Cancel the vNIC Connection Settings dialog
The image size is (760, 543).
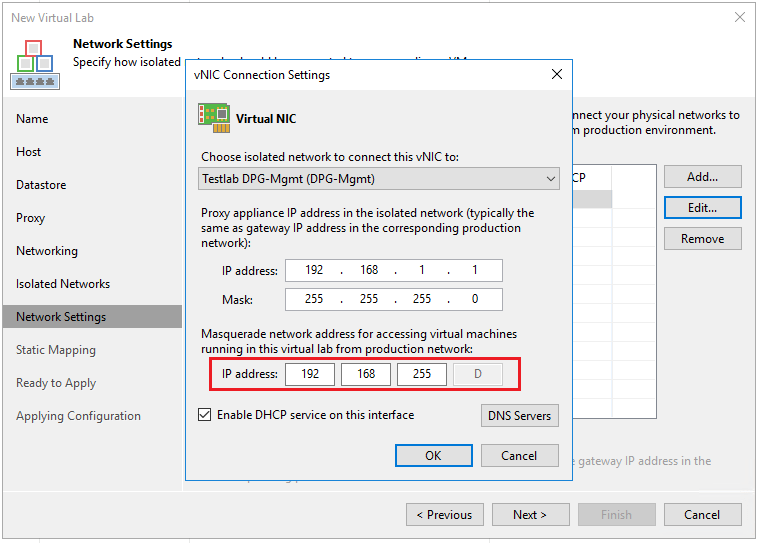(519, 455)
